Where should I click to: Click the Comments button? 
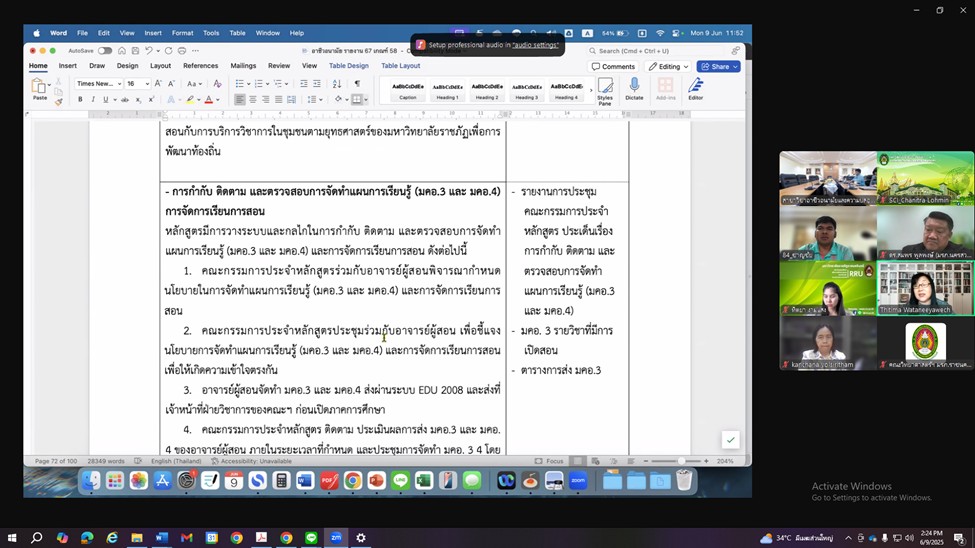[x=614, y=67]
